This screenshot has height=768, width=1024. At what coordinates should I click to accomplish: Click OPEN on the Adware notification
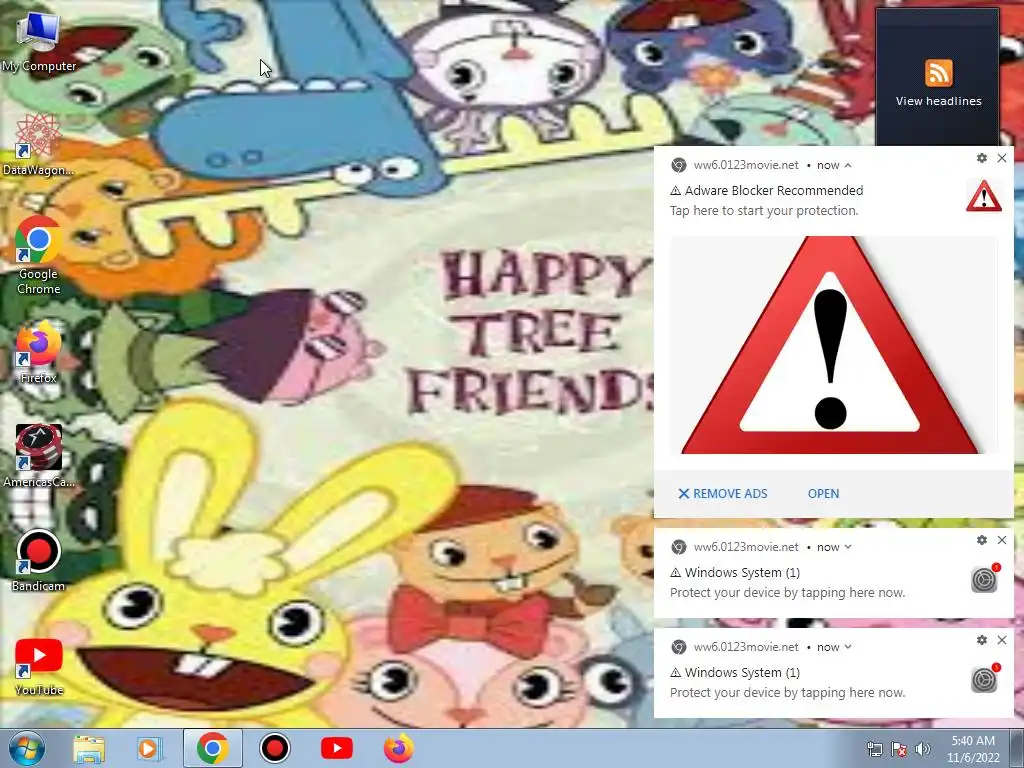tap(824, 494)
